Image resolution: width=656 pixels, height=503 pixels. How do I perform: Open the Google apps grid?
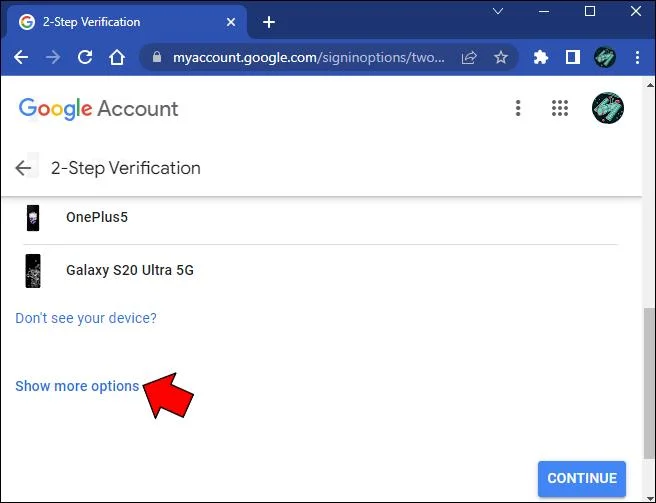(560, 108)
